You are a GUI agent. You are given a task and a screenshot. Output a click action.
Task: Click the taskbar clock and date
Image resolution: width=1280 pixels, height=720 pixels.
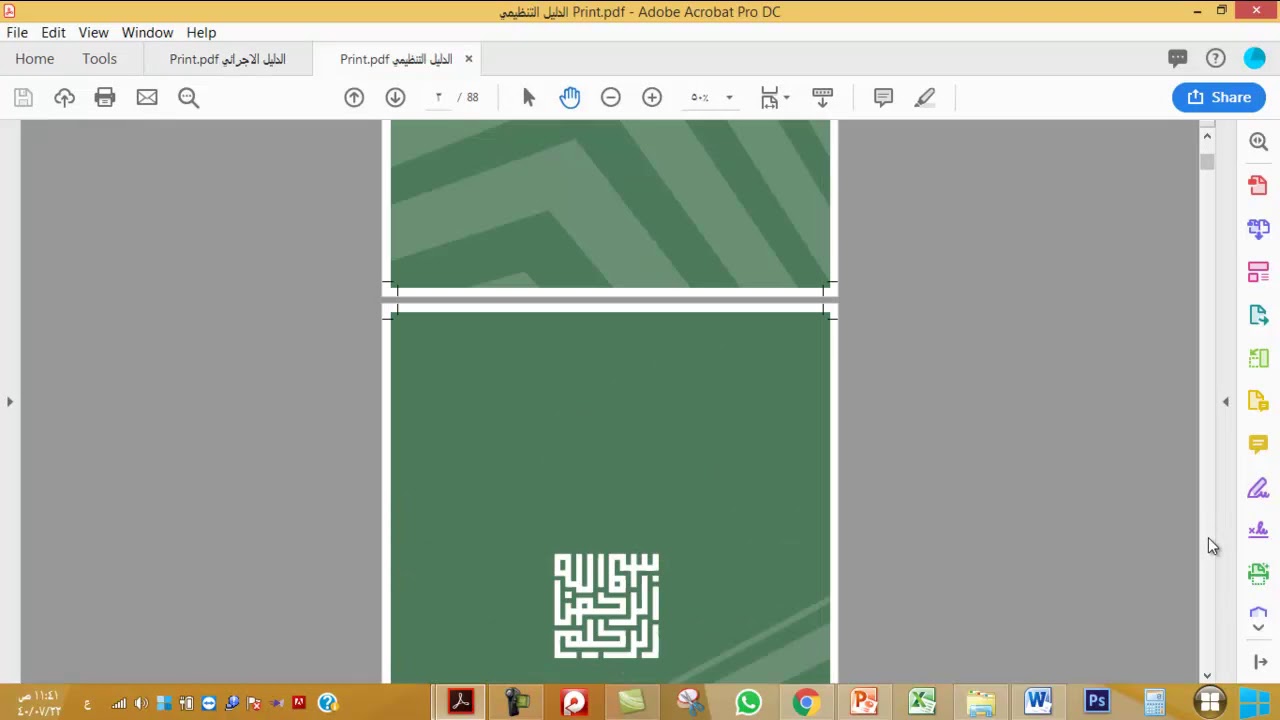point(40,703)
